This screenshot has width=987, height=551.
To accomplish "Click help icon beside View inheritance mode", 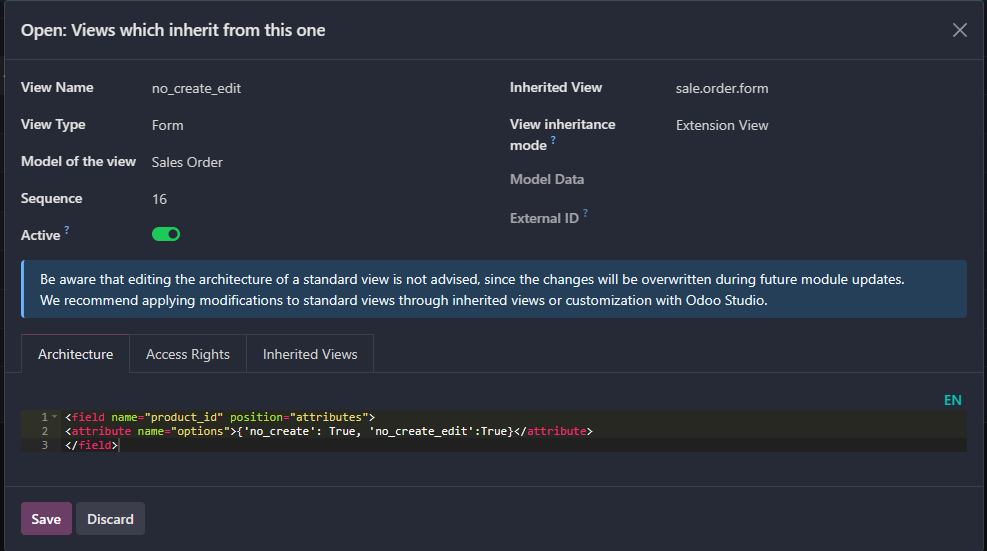I will [x=553, y=141].
